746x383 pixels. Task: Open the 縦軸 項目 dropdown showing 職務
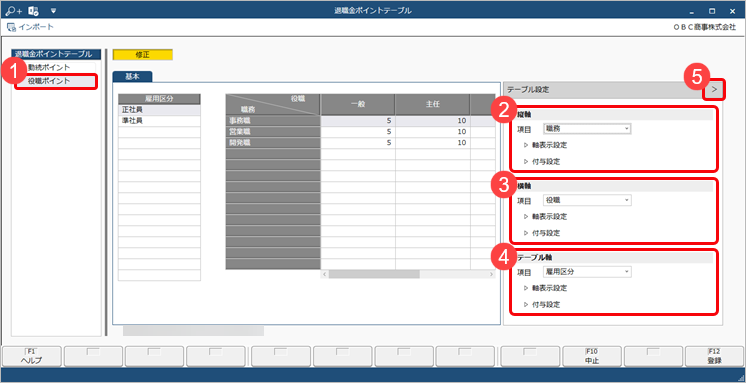587,129
